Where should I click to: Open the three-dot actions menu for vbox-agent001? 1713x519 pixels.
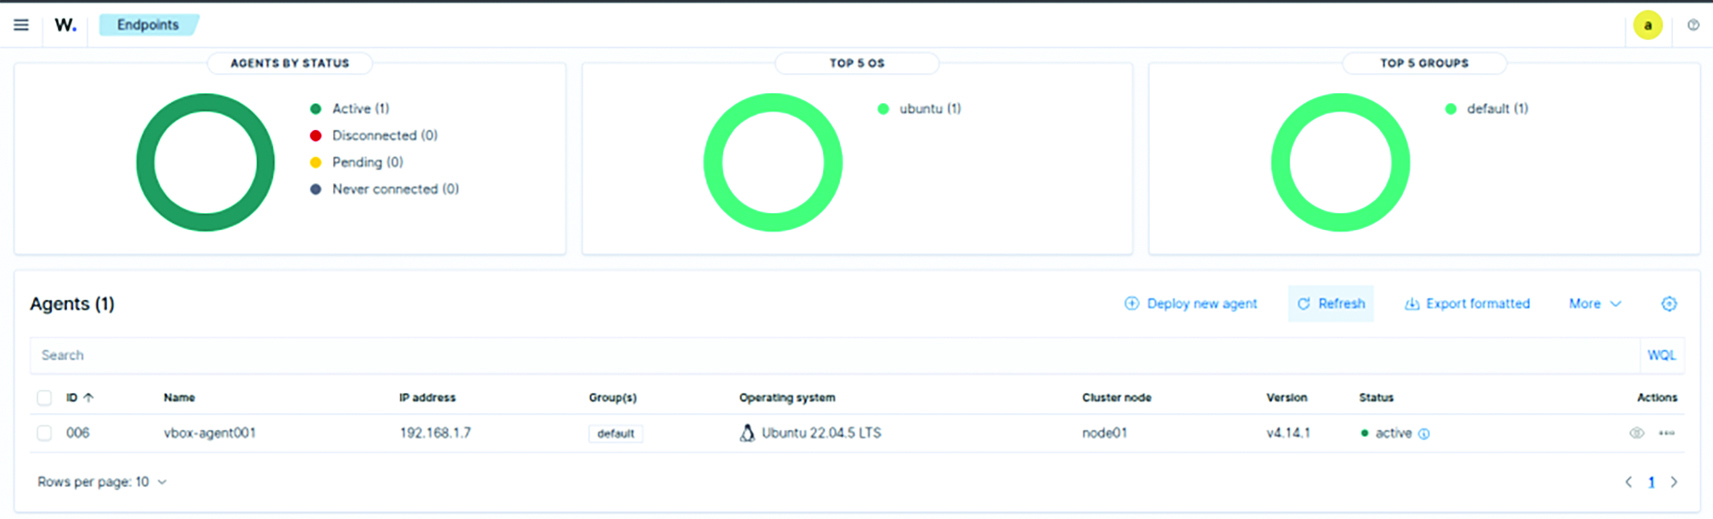1666,433
